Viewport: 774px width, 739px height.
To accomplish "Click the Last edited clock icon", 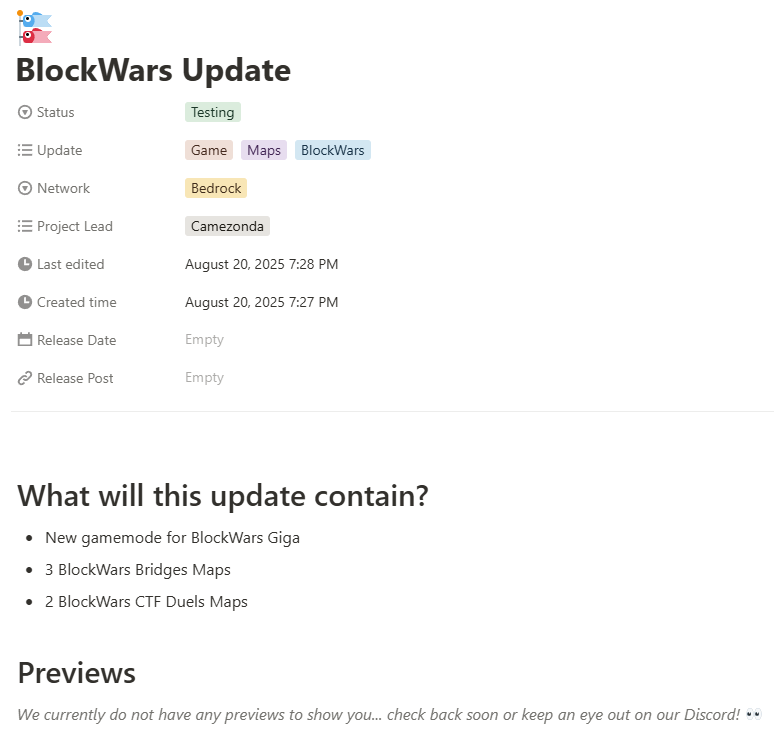I will coord(25,264).
